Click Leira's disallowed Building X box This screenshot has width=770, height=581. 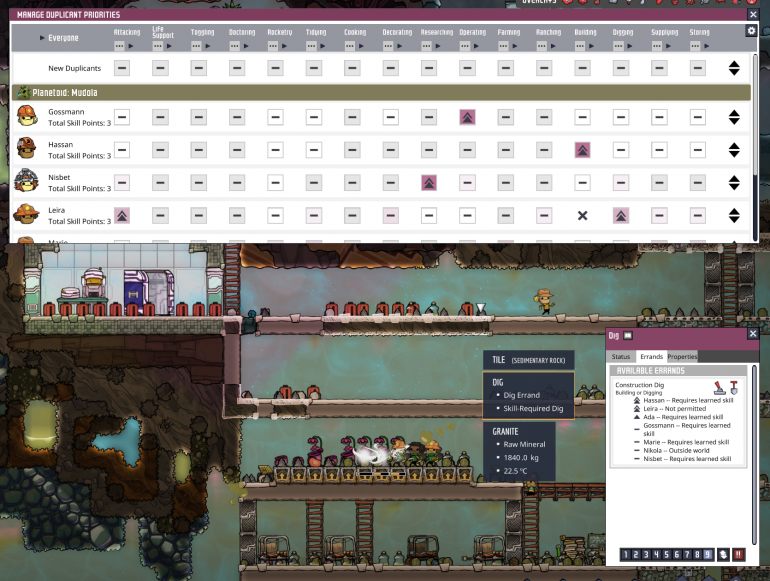582,215
